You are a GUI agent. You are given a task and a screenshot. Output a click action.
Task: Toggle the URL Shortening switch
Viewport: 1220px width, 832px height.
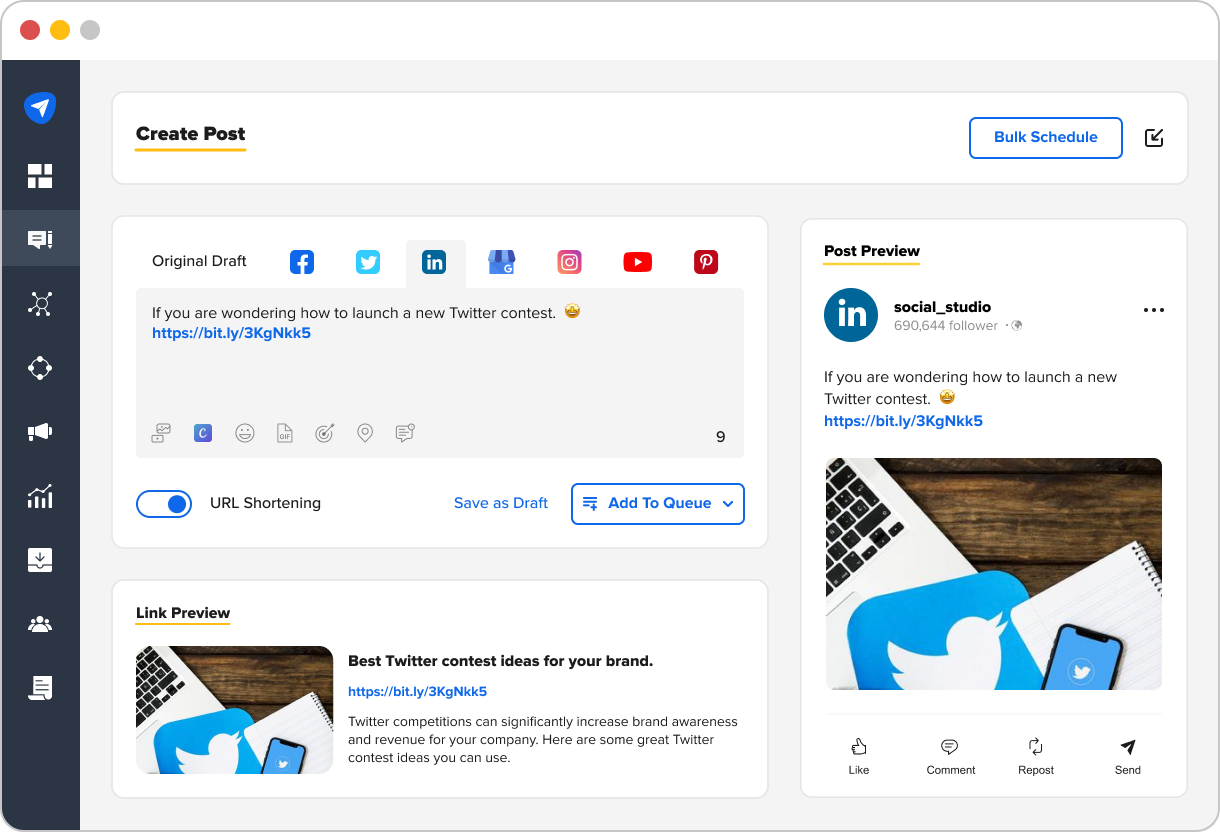point(164,504)
